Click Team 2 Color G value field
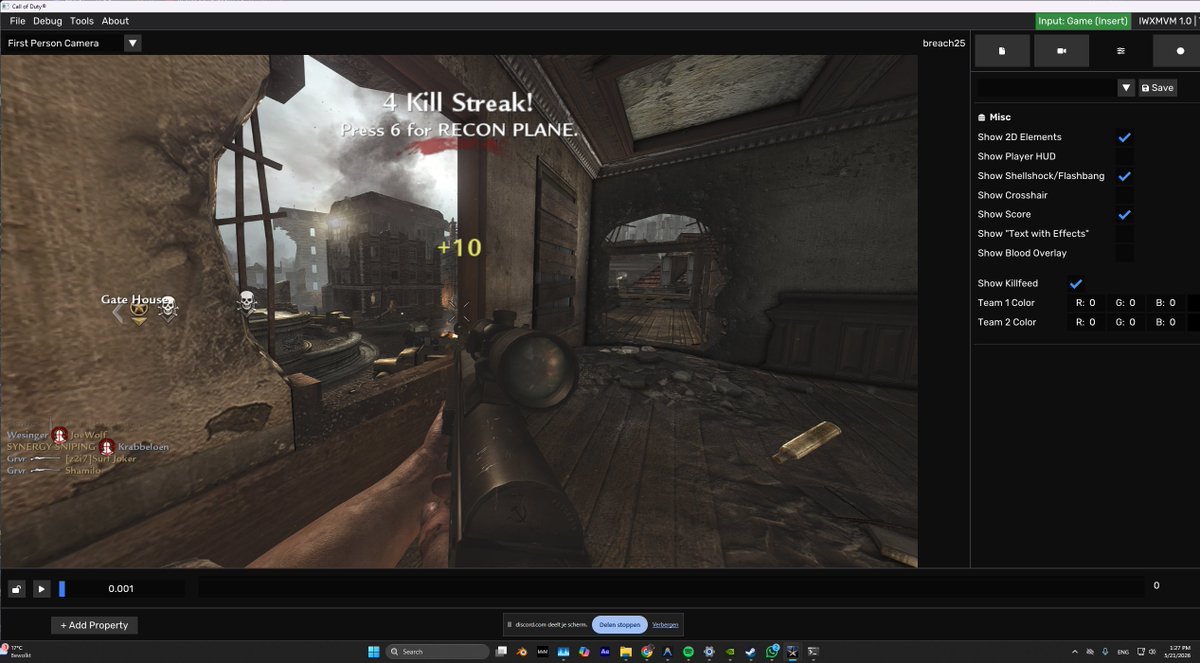Image resolution: width=1200 pixels, height=663 pixels. coord(1125,322)
